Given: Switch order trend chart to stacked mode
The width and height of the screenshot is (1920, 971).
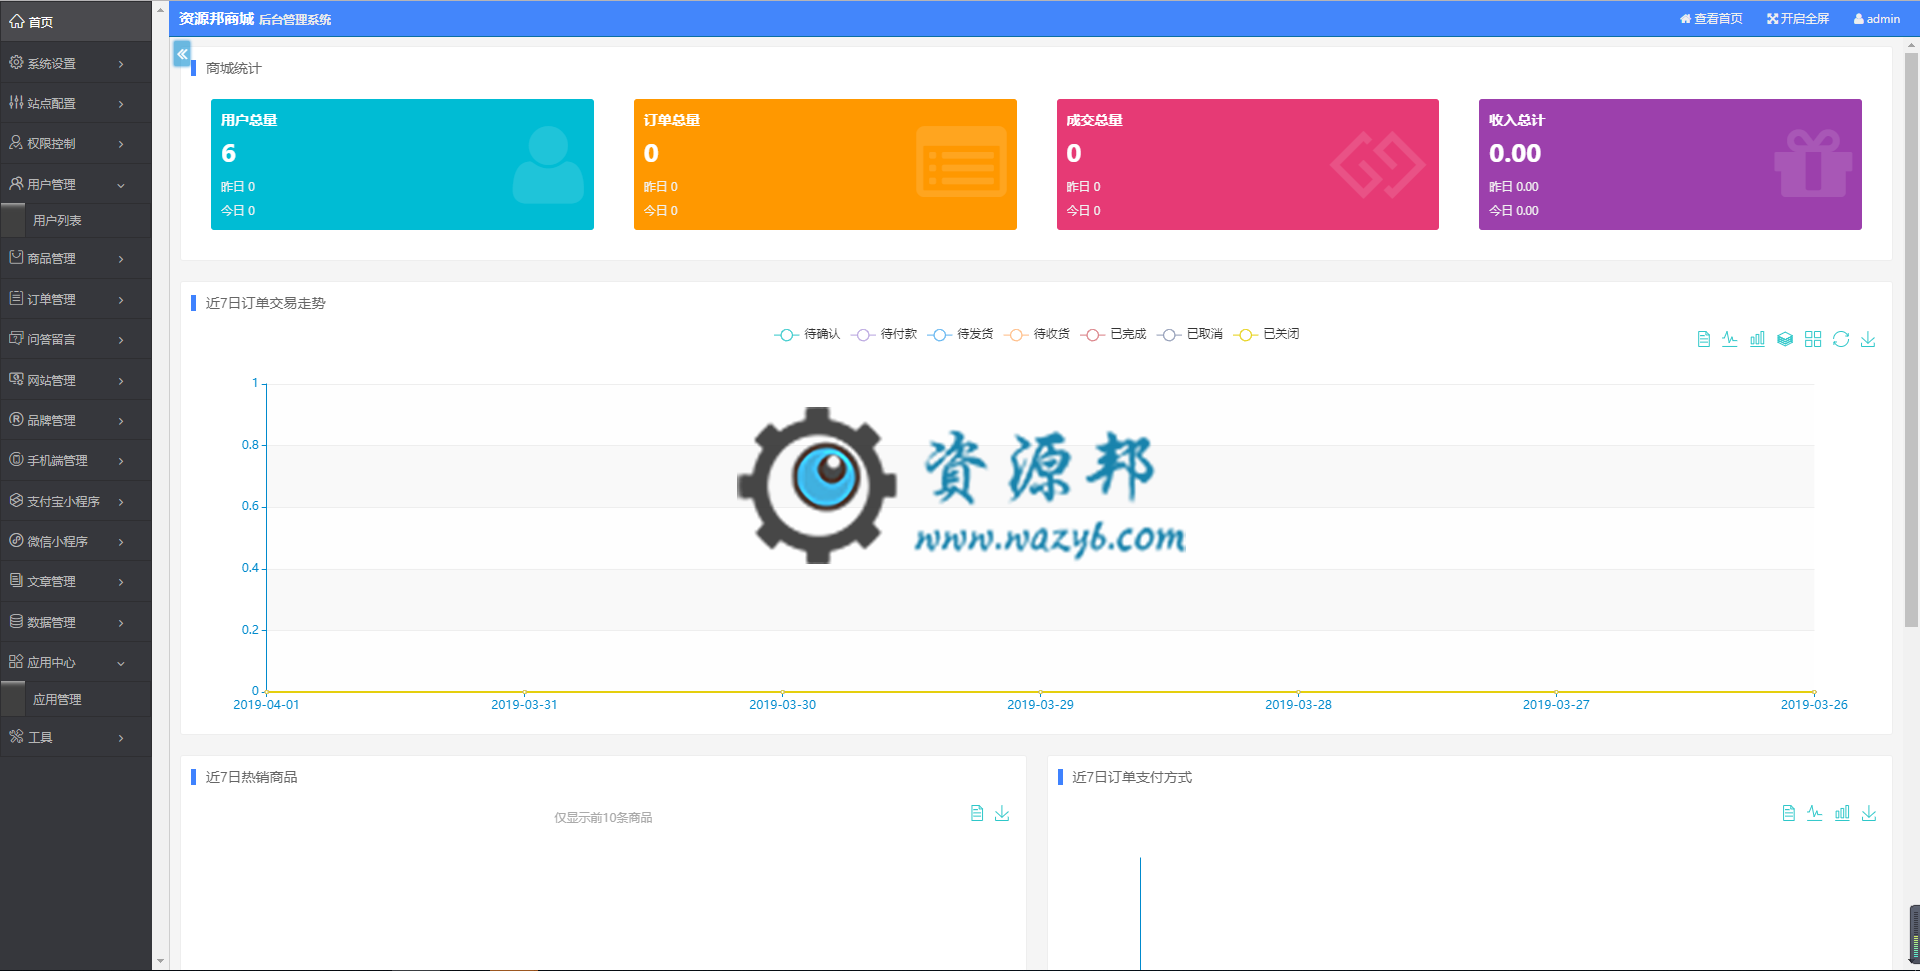Looking at the screenshot, I should click(x=1785, y=340).
